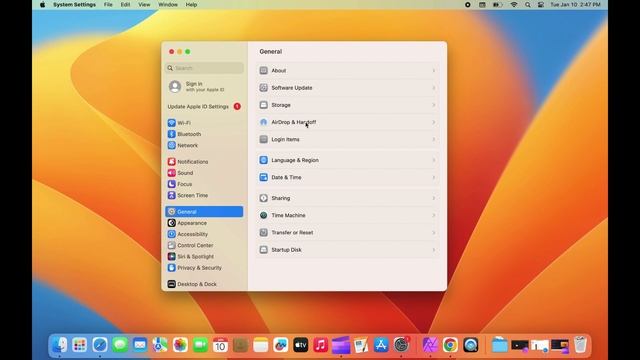Open the Apple menu
640x360 pixels.
pyautogui.click(x=42, y=5)
